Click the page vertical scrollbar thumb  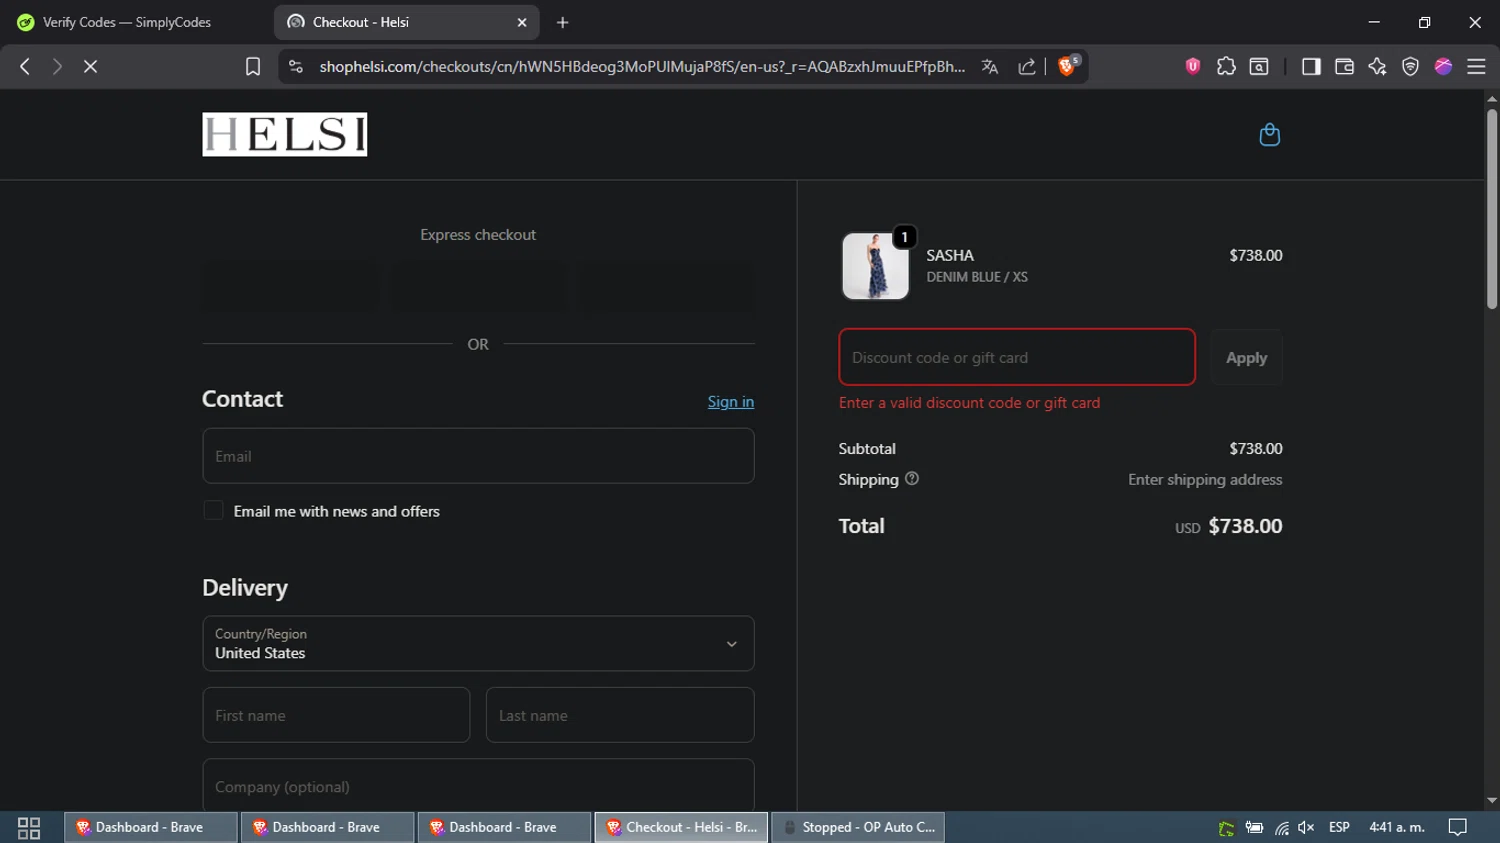1492,208
